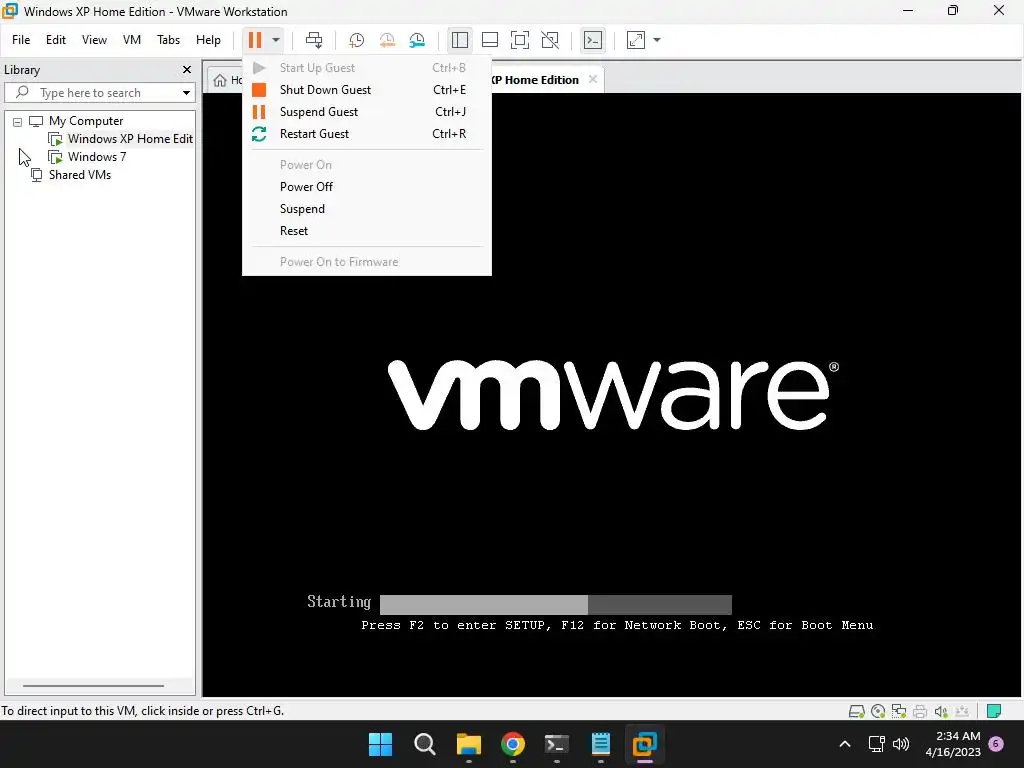Click the revert to snapshot icon
Screen dimensions: 1024x768
[387, 40]
